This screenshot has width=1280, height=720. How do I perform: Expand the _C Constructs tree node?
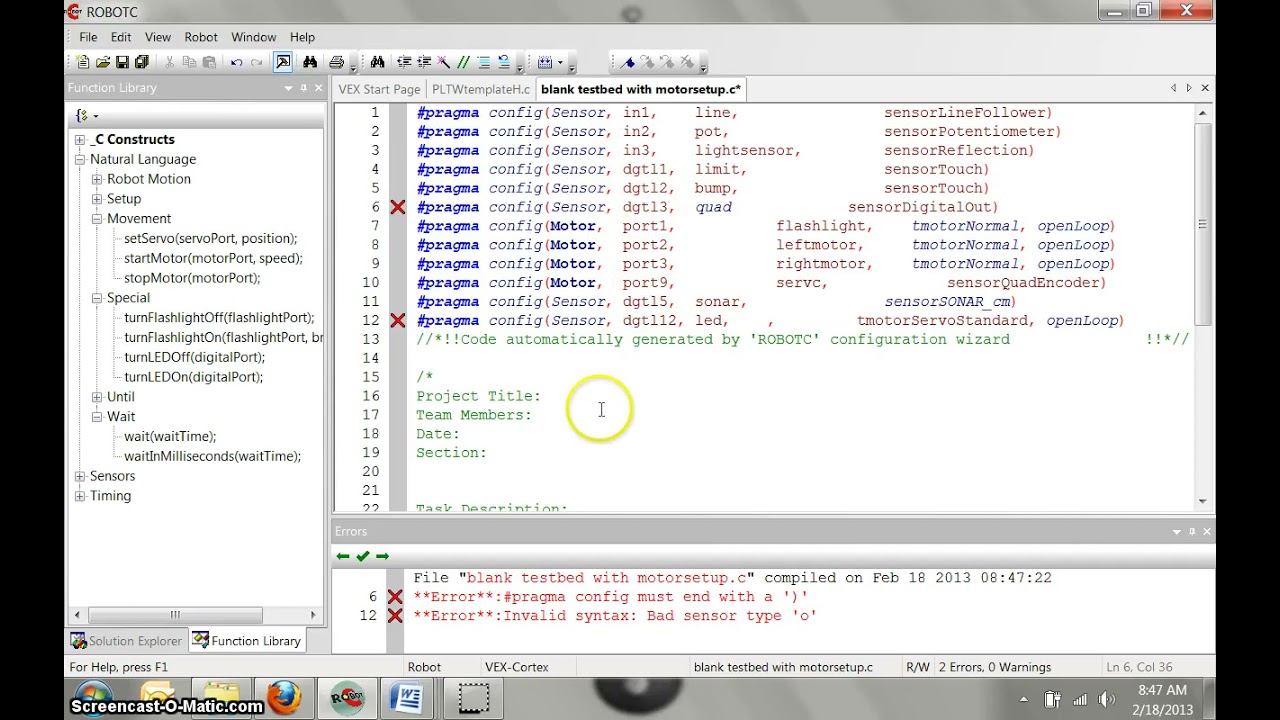coord(80,140)
